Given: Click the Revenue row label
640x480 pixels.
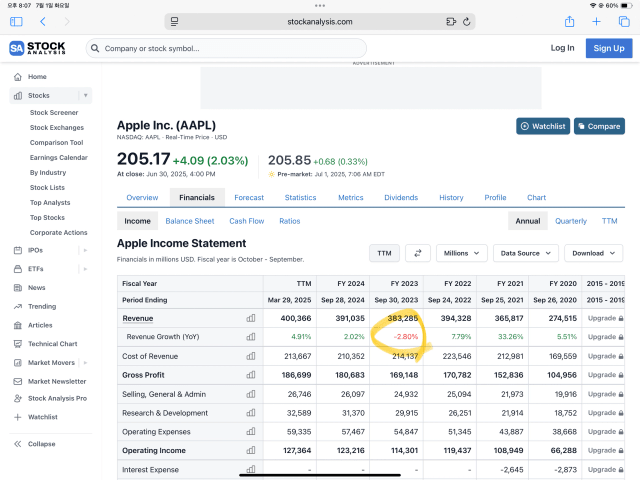Looking at the screenshot, I should pyautogui.click(x=138, y=318).
